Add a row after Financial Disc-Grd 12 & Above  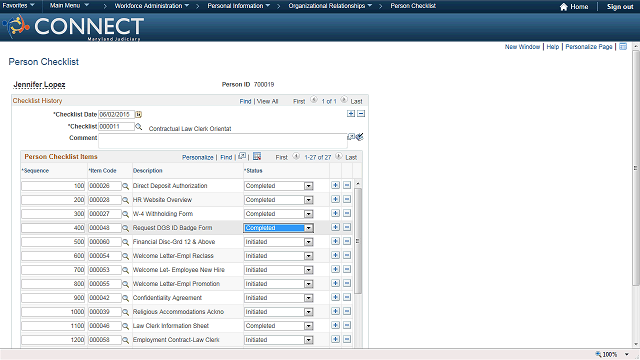(x=336, y=241)
